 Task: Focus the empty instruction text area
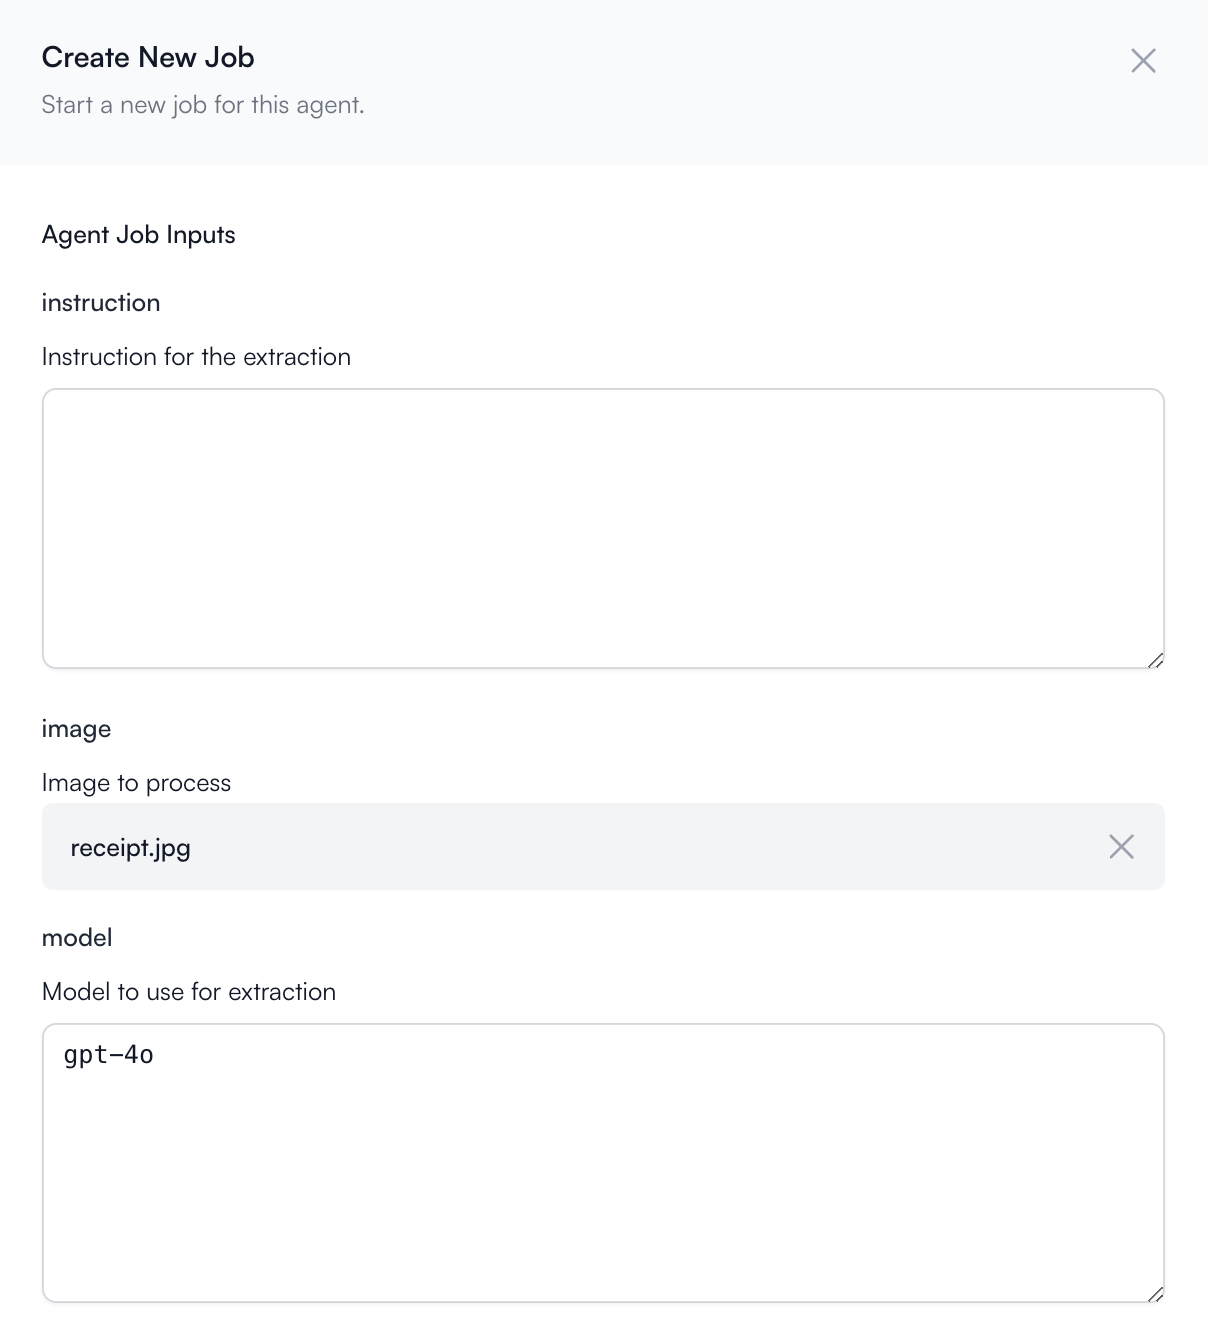pyautogui.click(x=603, y=529)
